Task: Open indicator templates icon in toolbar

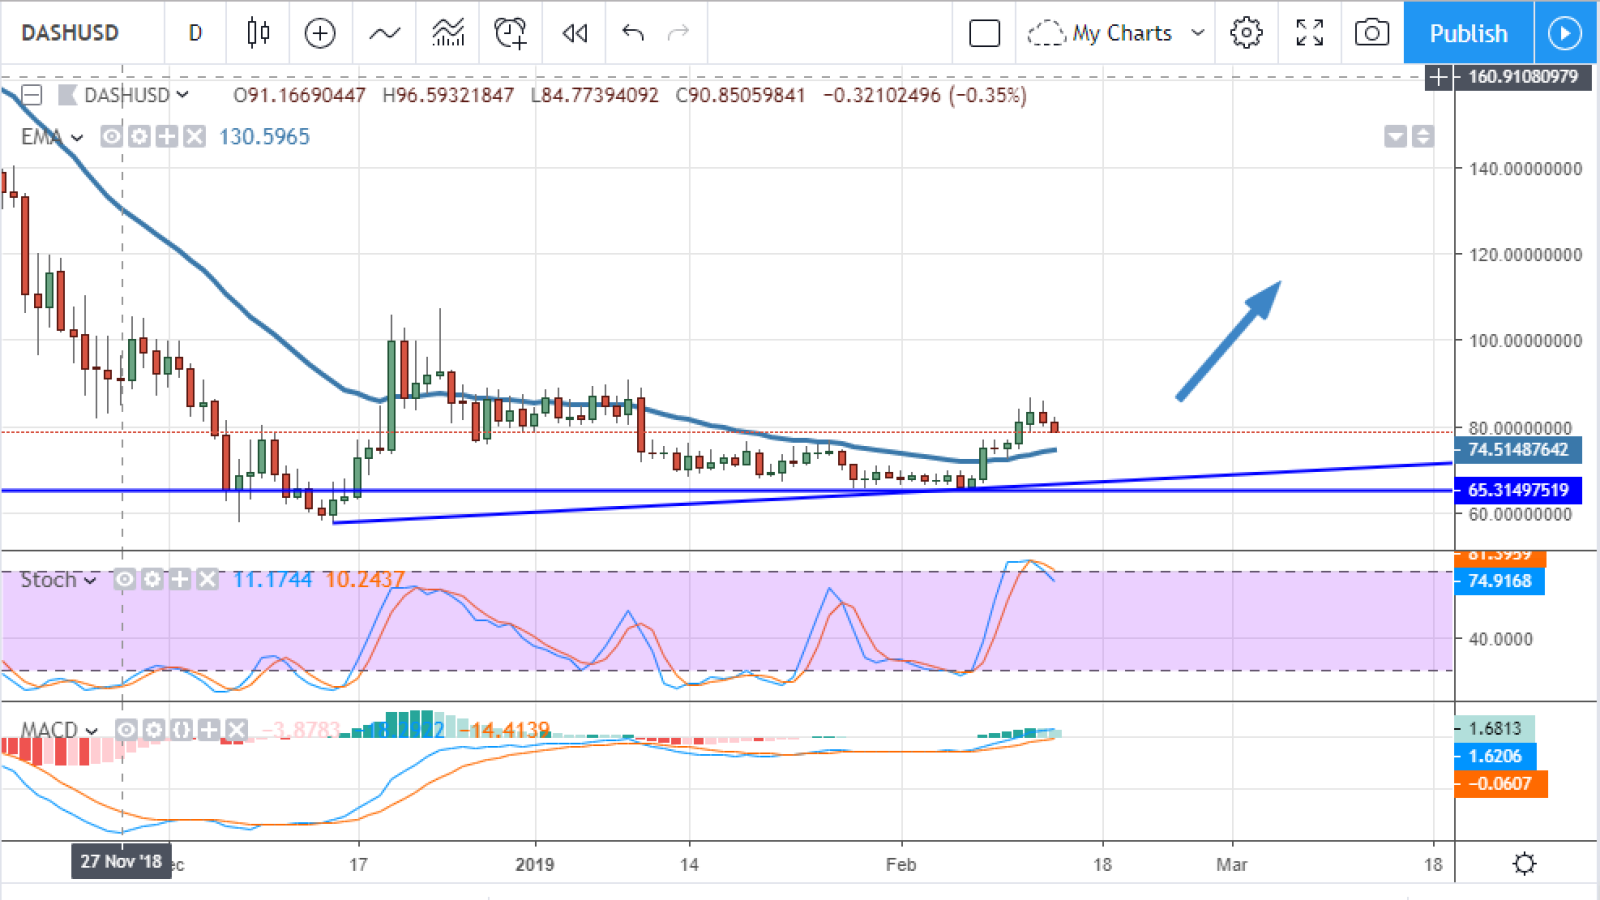Action: coord(448,33)
